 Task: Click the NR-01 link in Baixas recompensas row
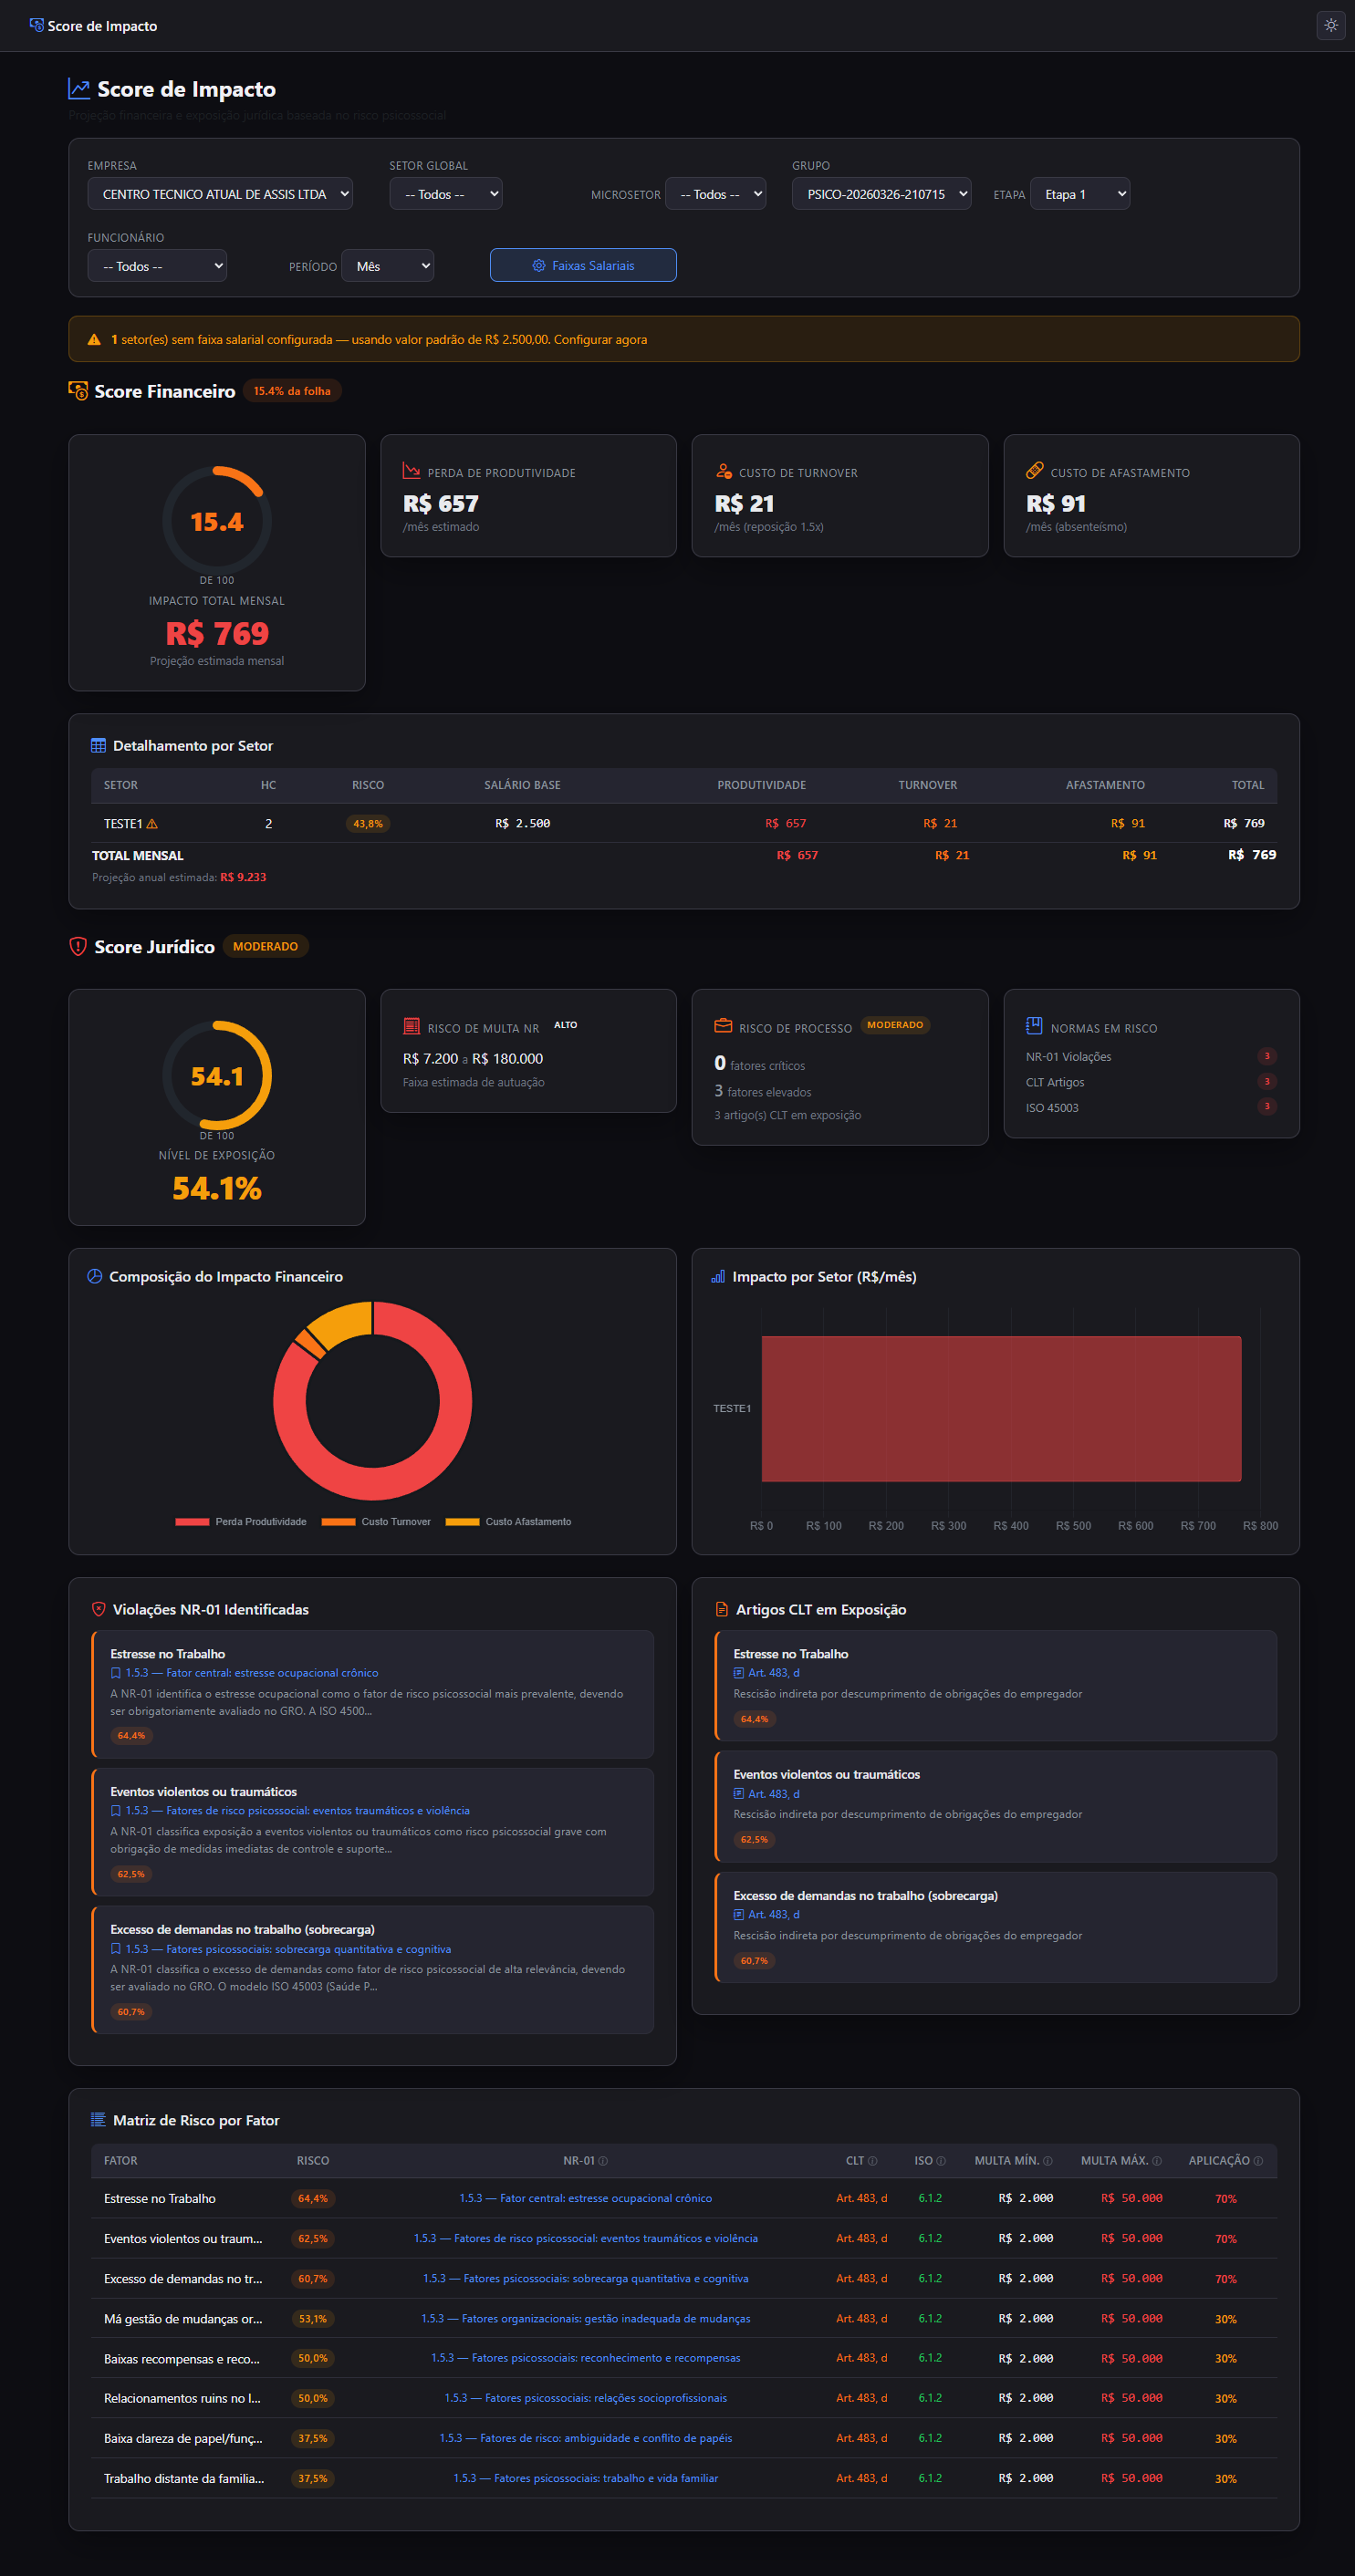click(586, 2358)
